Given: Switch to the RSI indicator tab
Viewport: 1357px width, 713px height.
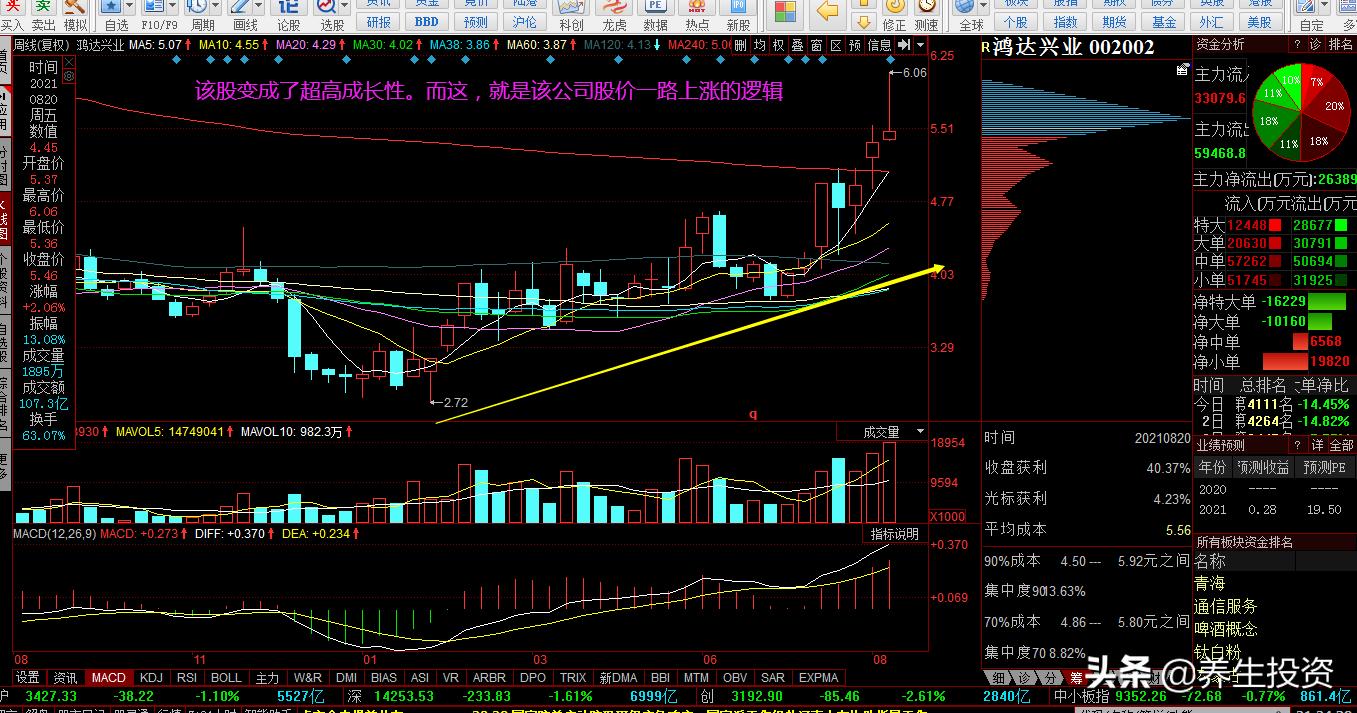Looking at the screenshot, I should tap(187, 677).
